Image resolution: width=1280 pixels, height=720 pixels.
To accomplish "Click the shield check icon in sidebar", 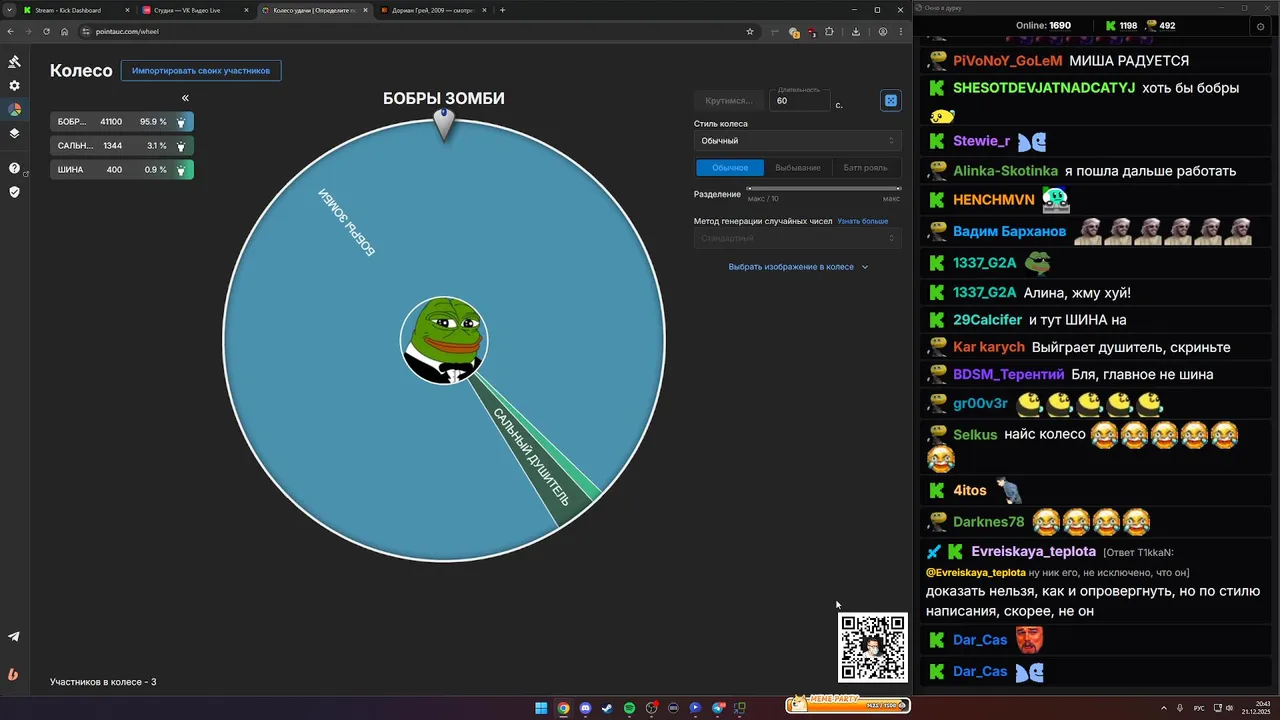I will point(14,191).
